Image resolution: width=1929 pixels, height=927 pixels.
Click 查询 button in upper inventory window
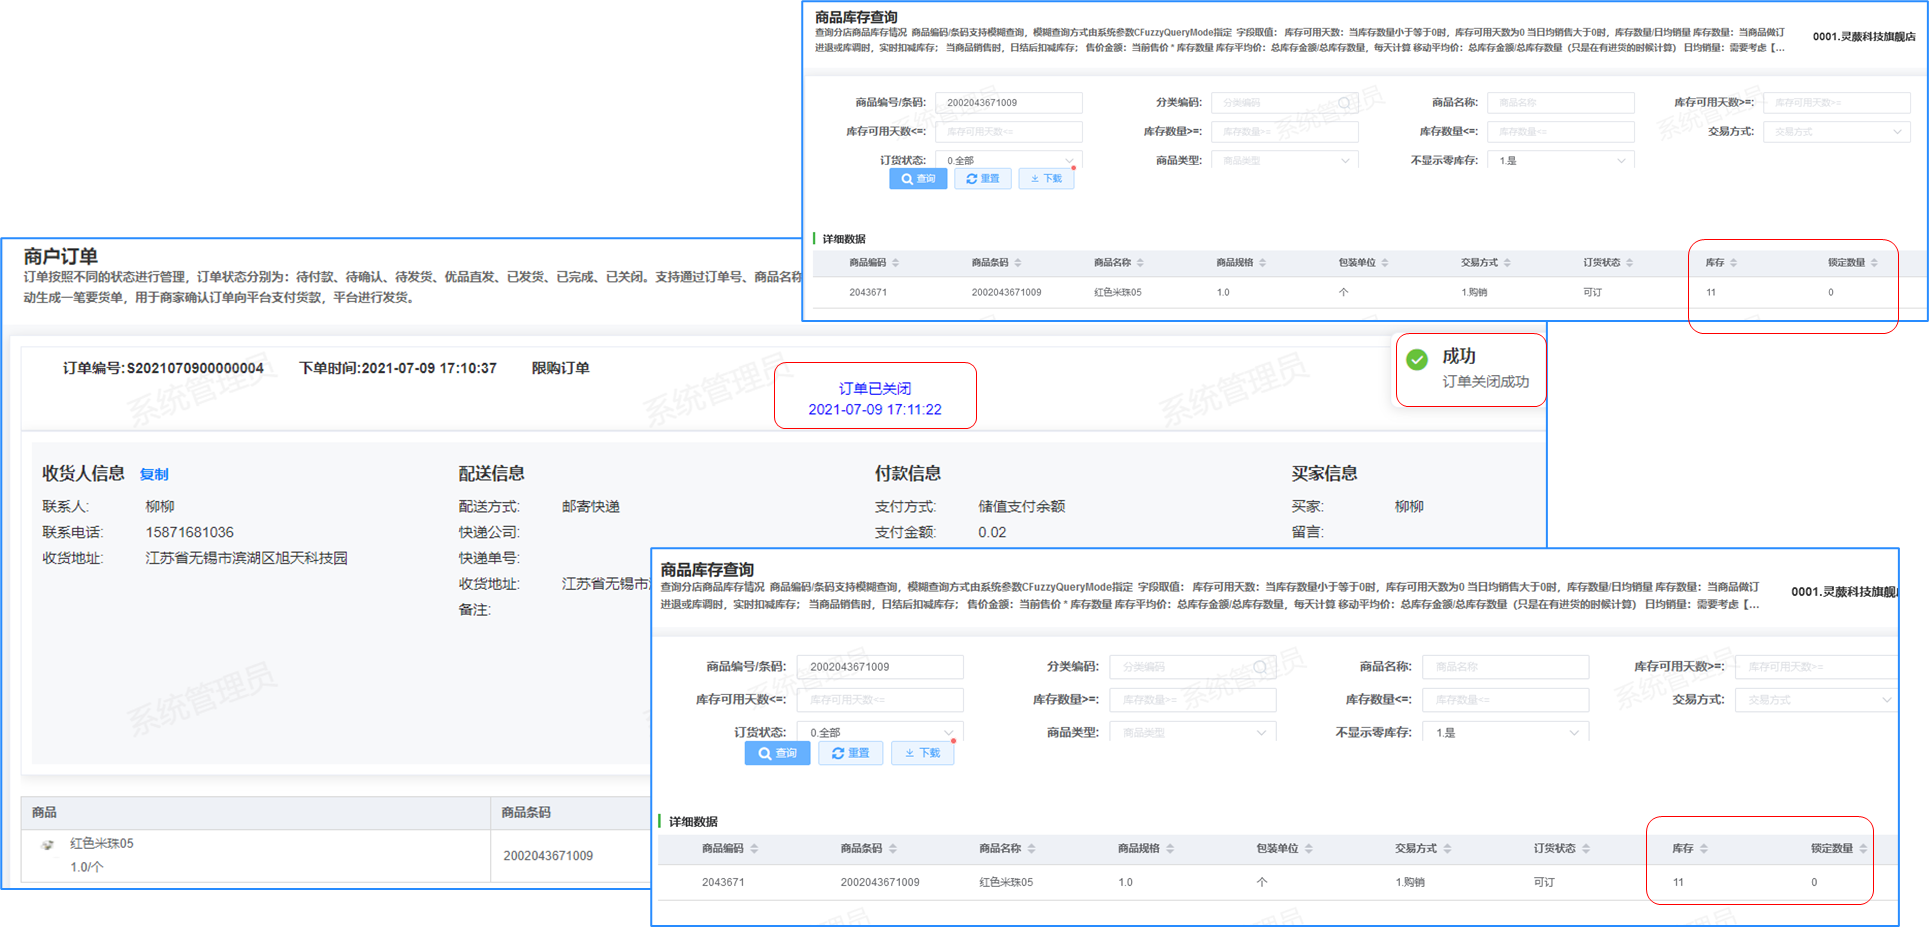pos(918,179)
